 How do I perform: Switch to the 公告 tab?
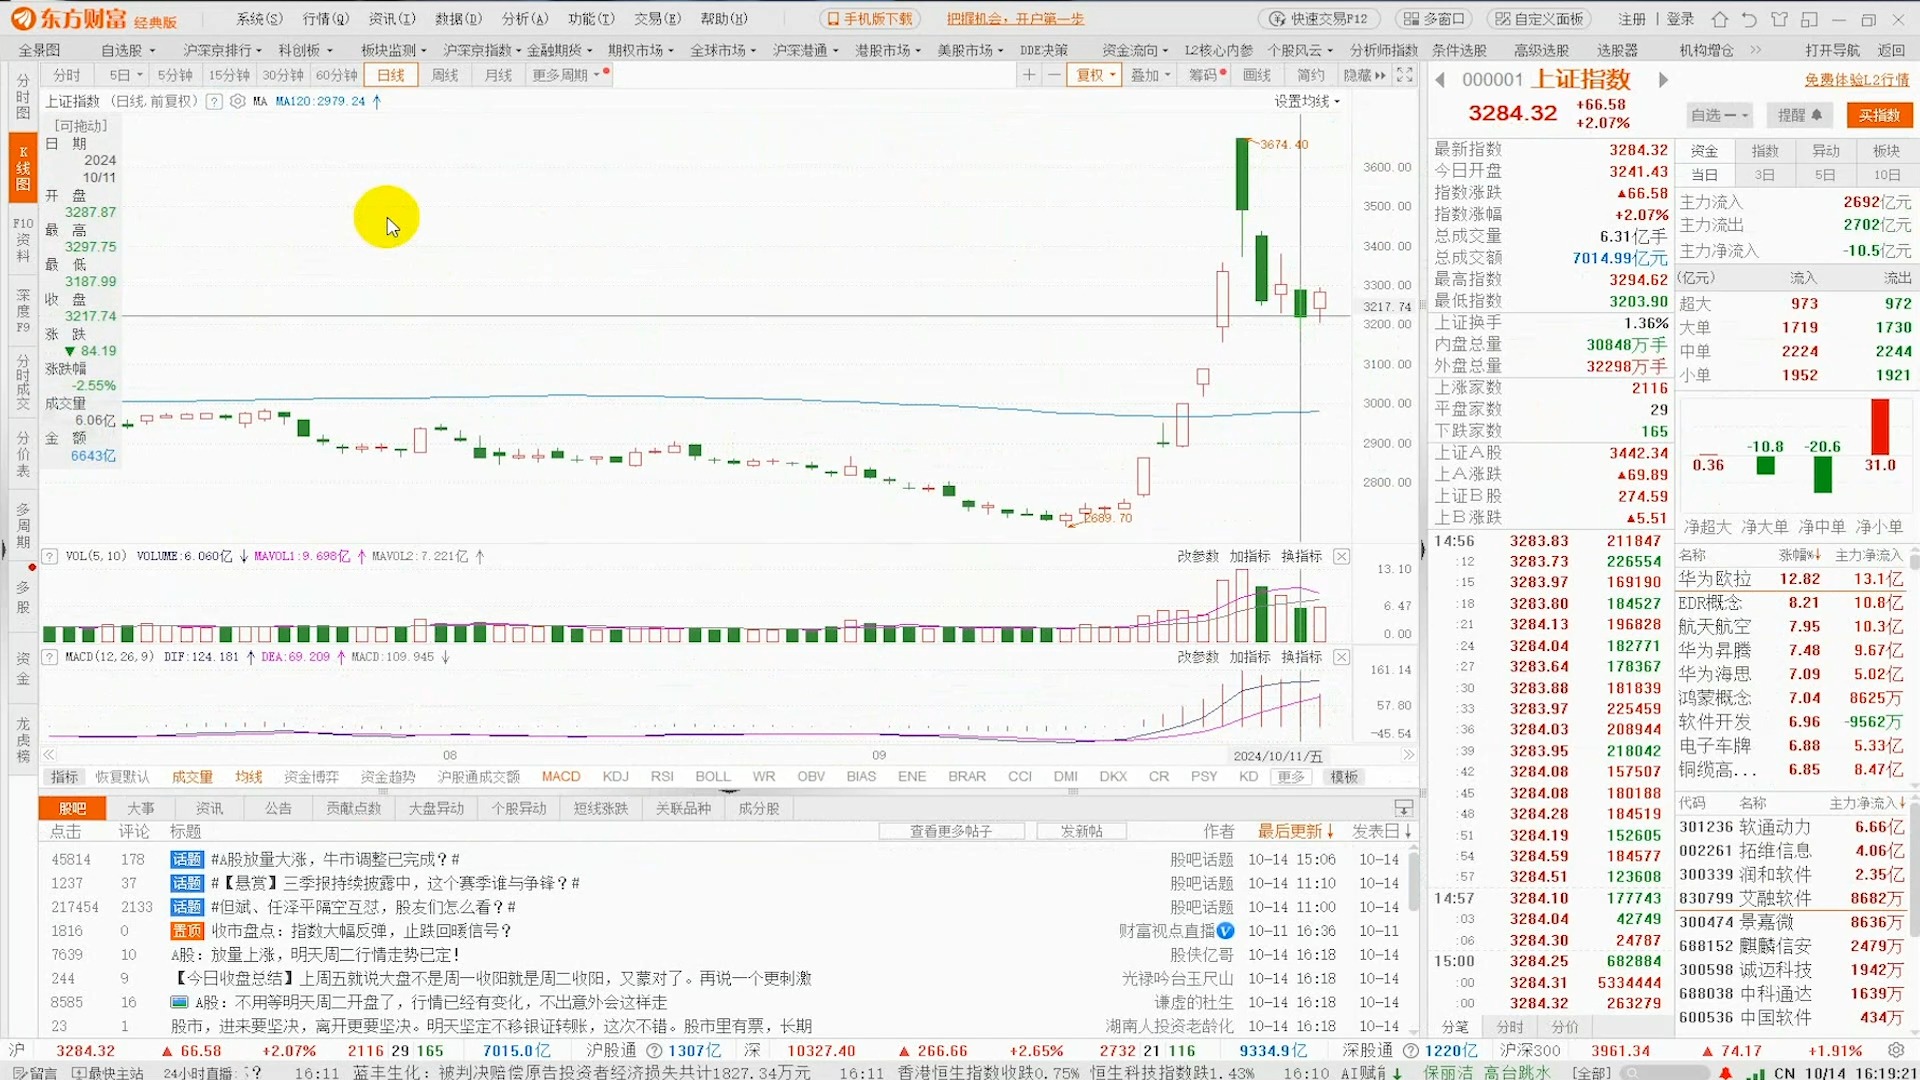tap(278, 808)
